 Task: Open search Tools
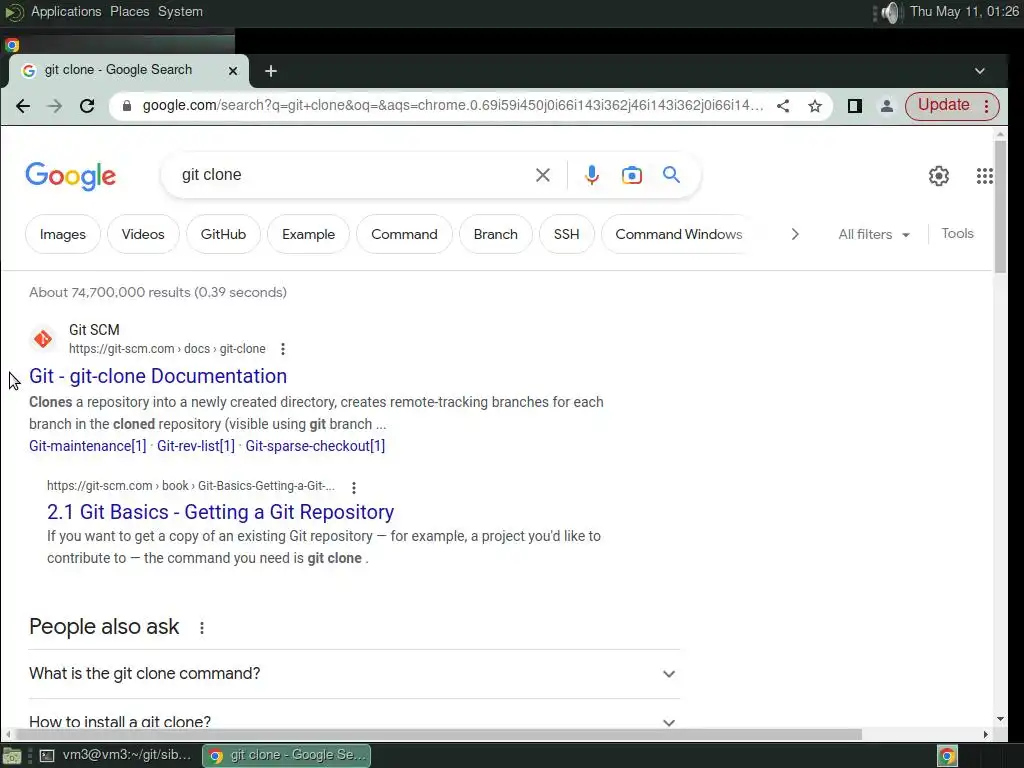click(957, 233)
